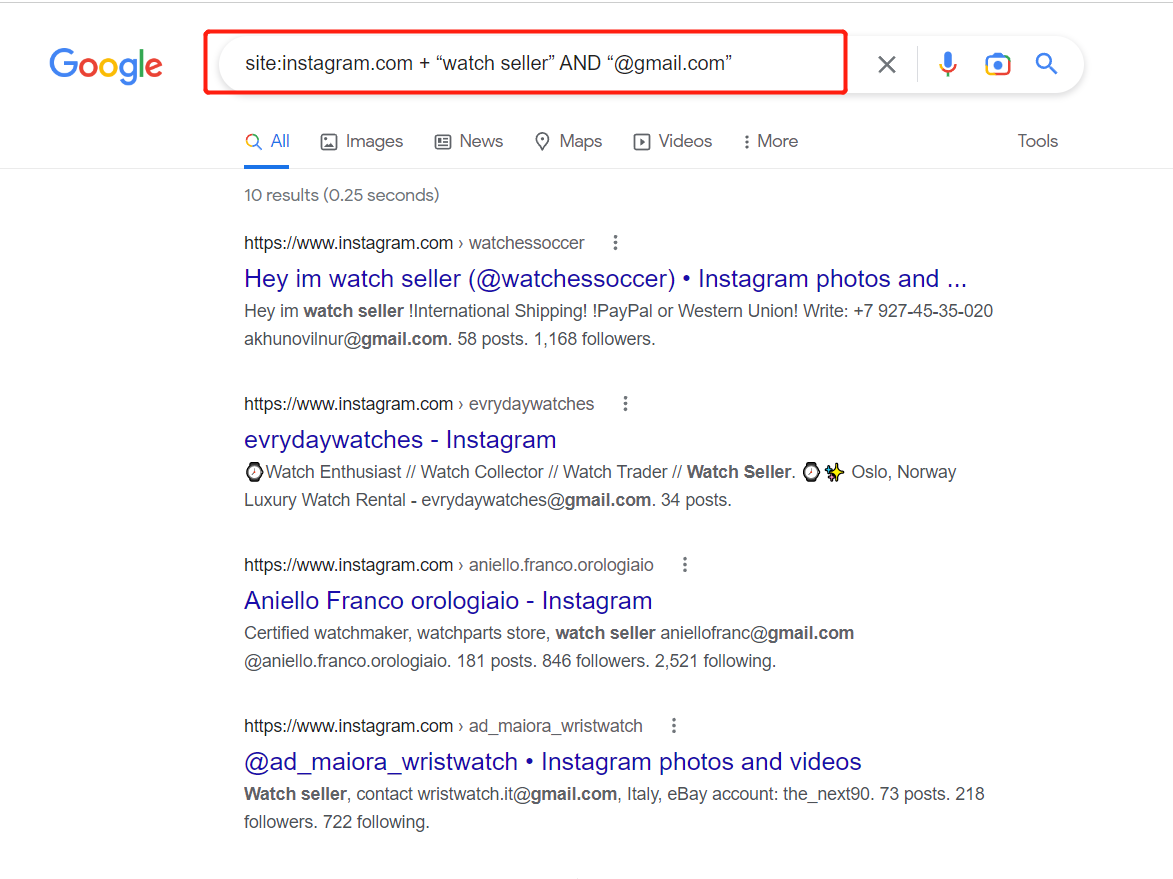Start voice search with the microphone icon

947,64
